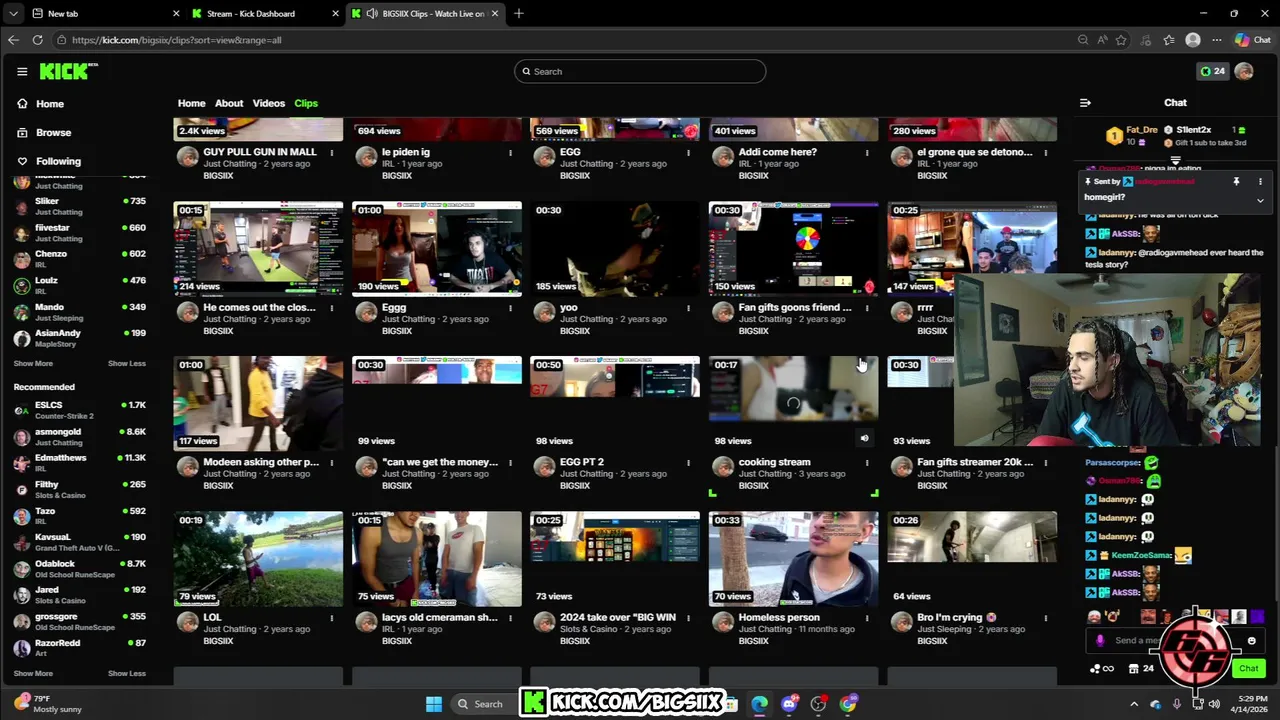Open options menu for GUY PULL GUN IN MALL clip
This screenshot has height=720, width=1280.
[x=331, y=153]
